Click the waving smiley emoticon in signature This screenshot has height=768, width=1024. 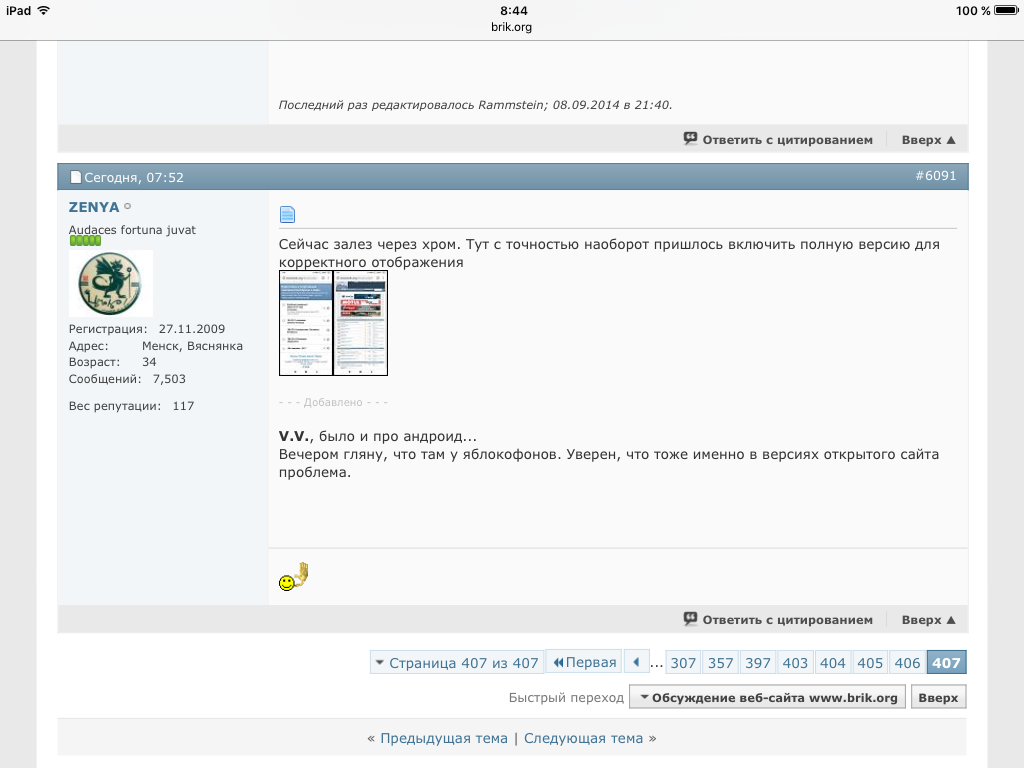(x=293, y=577)
